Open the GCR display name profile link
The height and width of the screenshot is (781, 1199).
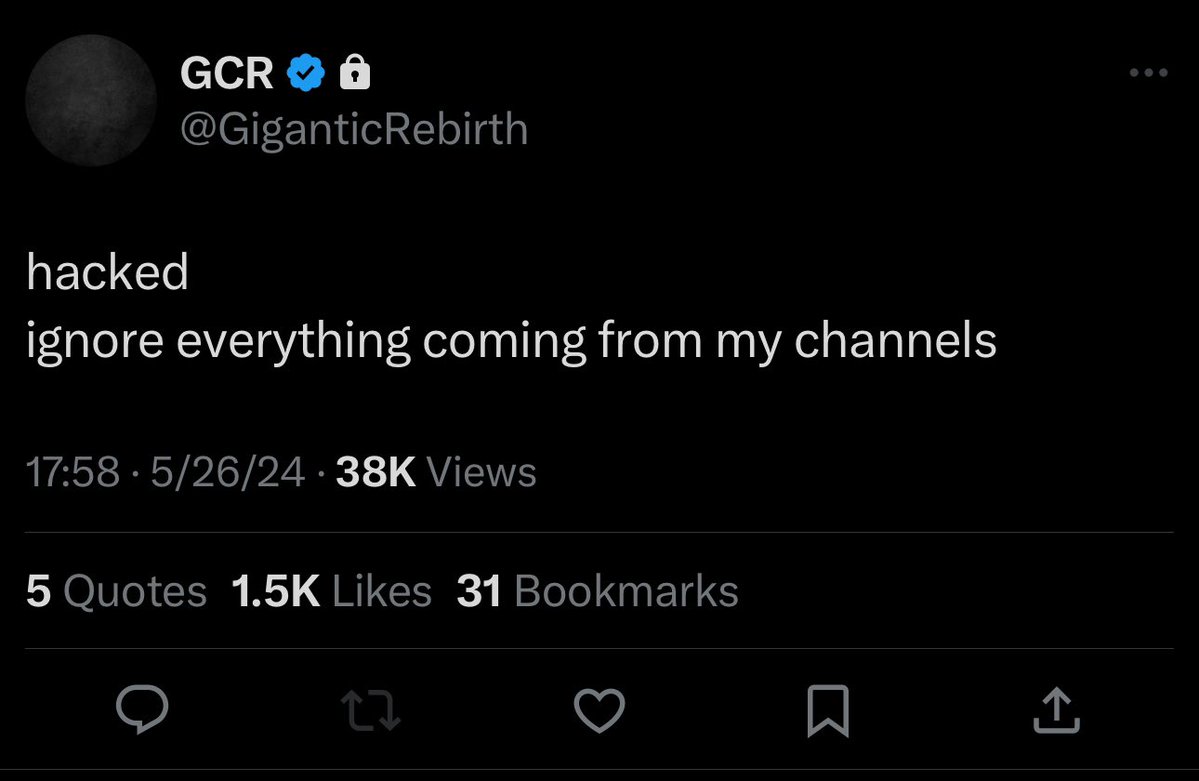(x=228, y=73)
